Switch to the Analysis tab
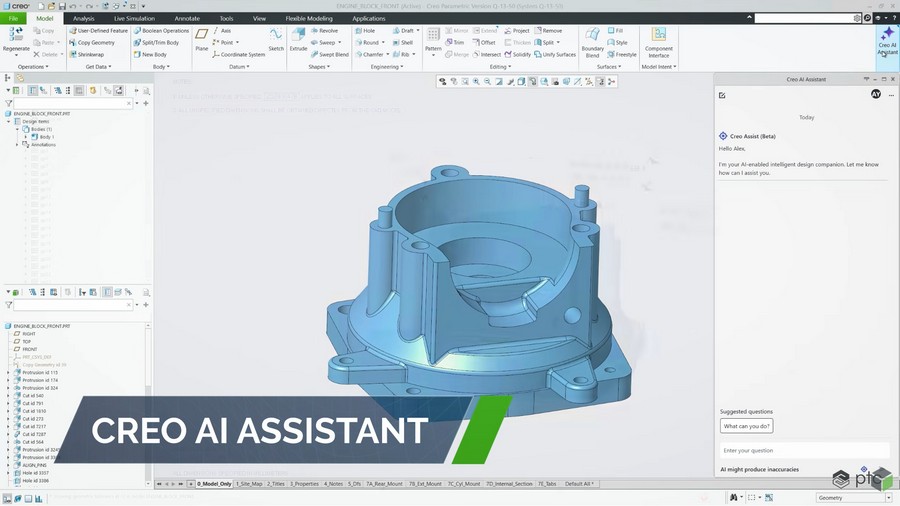The image size is (900, 506). [83, 18]
